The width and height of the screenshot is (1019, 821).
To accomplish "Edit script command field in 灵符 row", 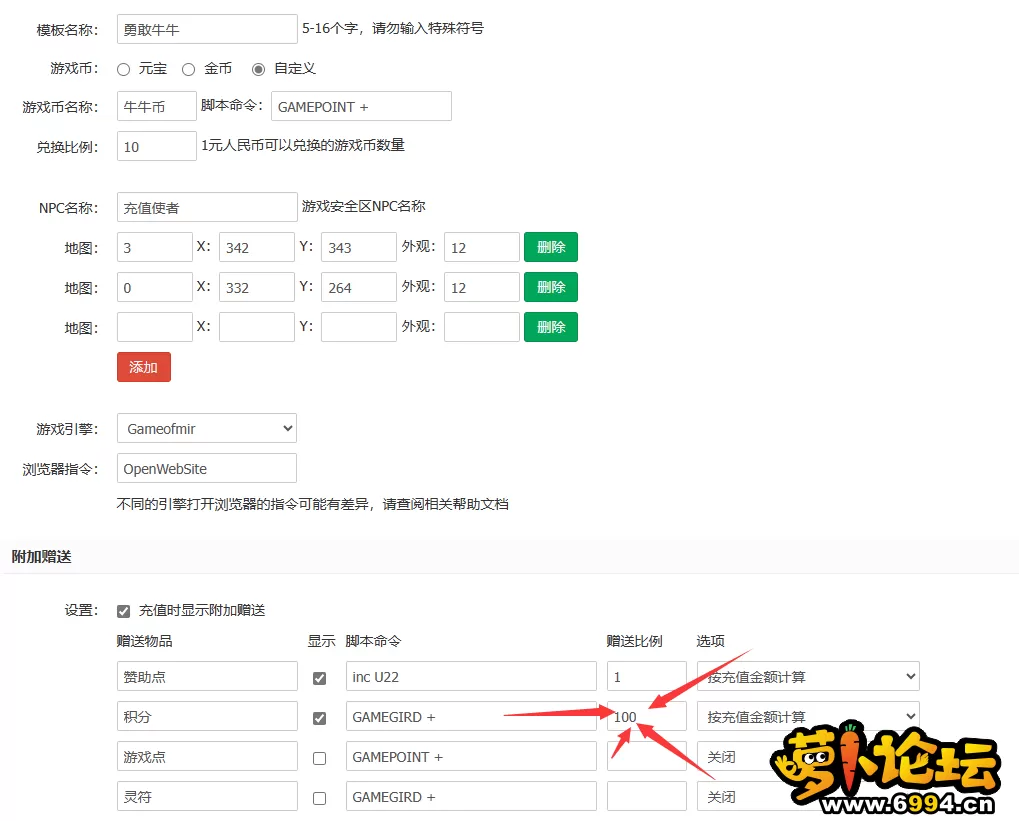I will (471, 796).
